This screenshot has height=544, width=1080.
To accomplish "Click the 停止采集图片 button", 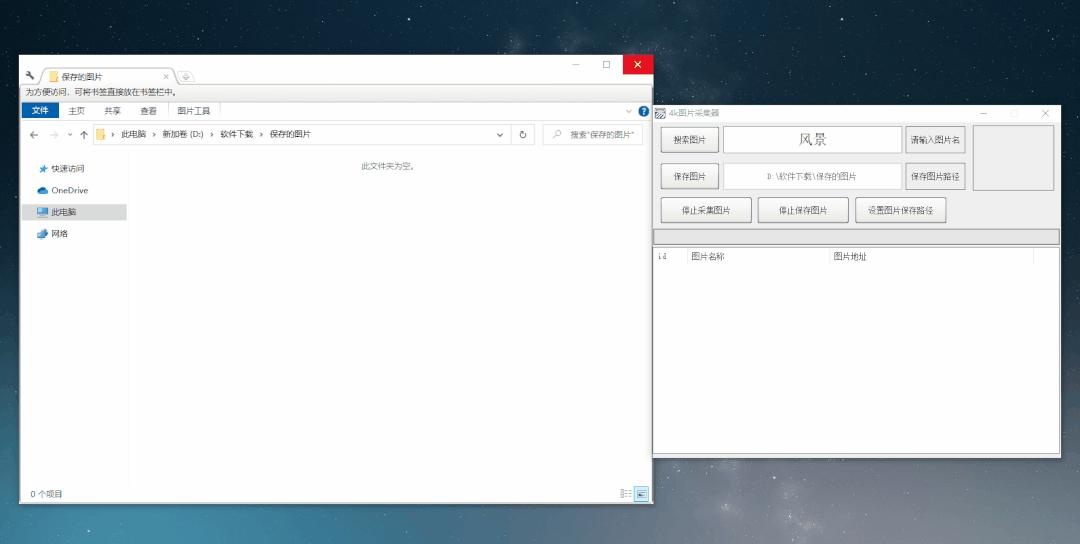I will pyautogui.click(x=706, y=210).
